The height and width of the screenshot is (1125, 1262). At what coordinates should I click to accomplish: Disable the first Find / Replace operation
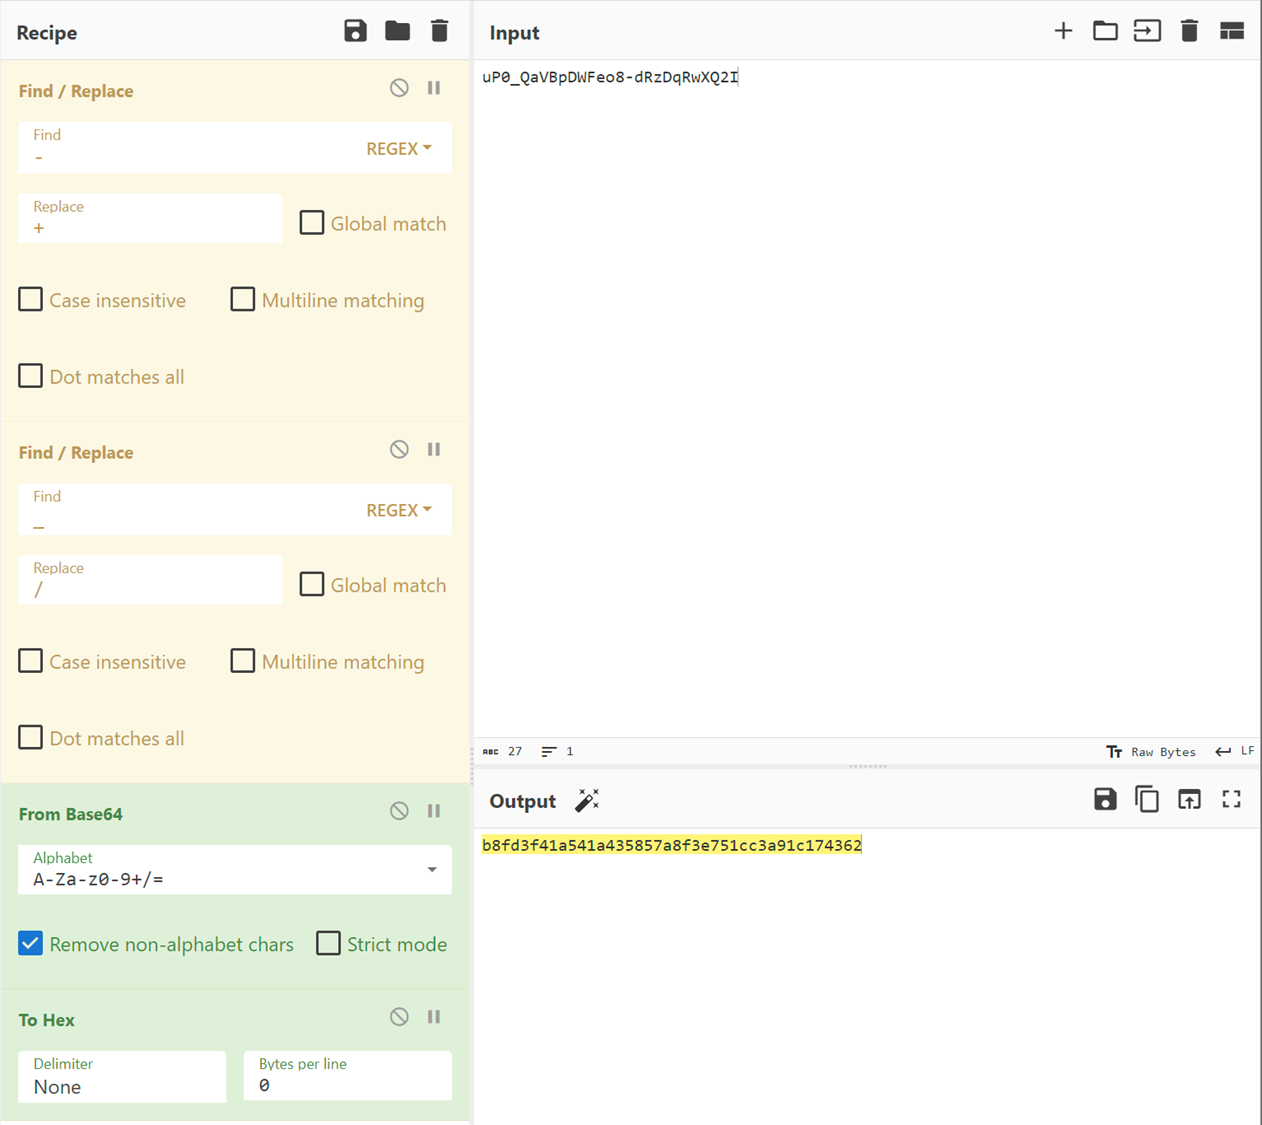click(399, 88)
